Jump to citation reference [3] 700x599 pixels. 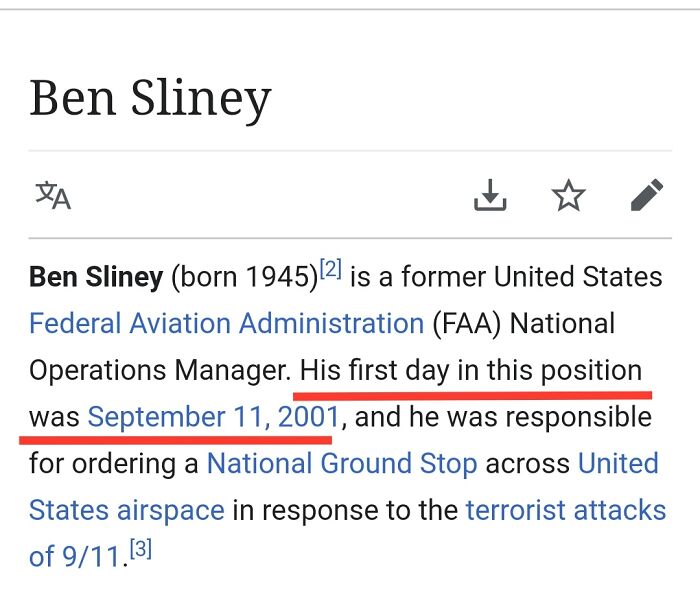pos(142,549)
